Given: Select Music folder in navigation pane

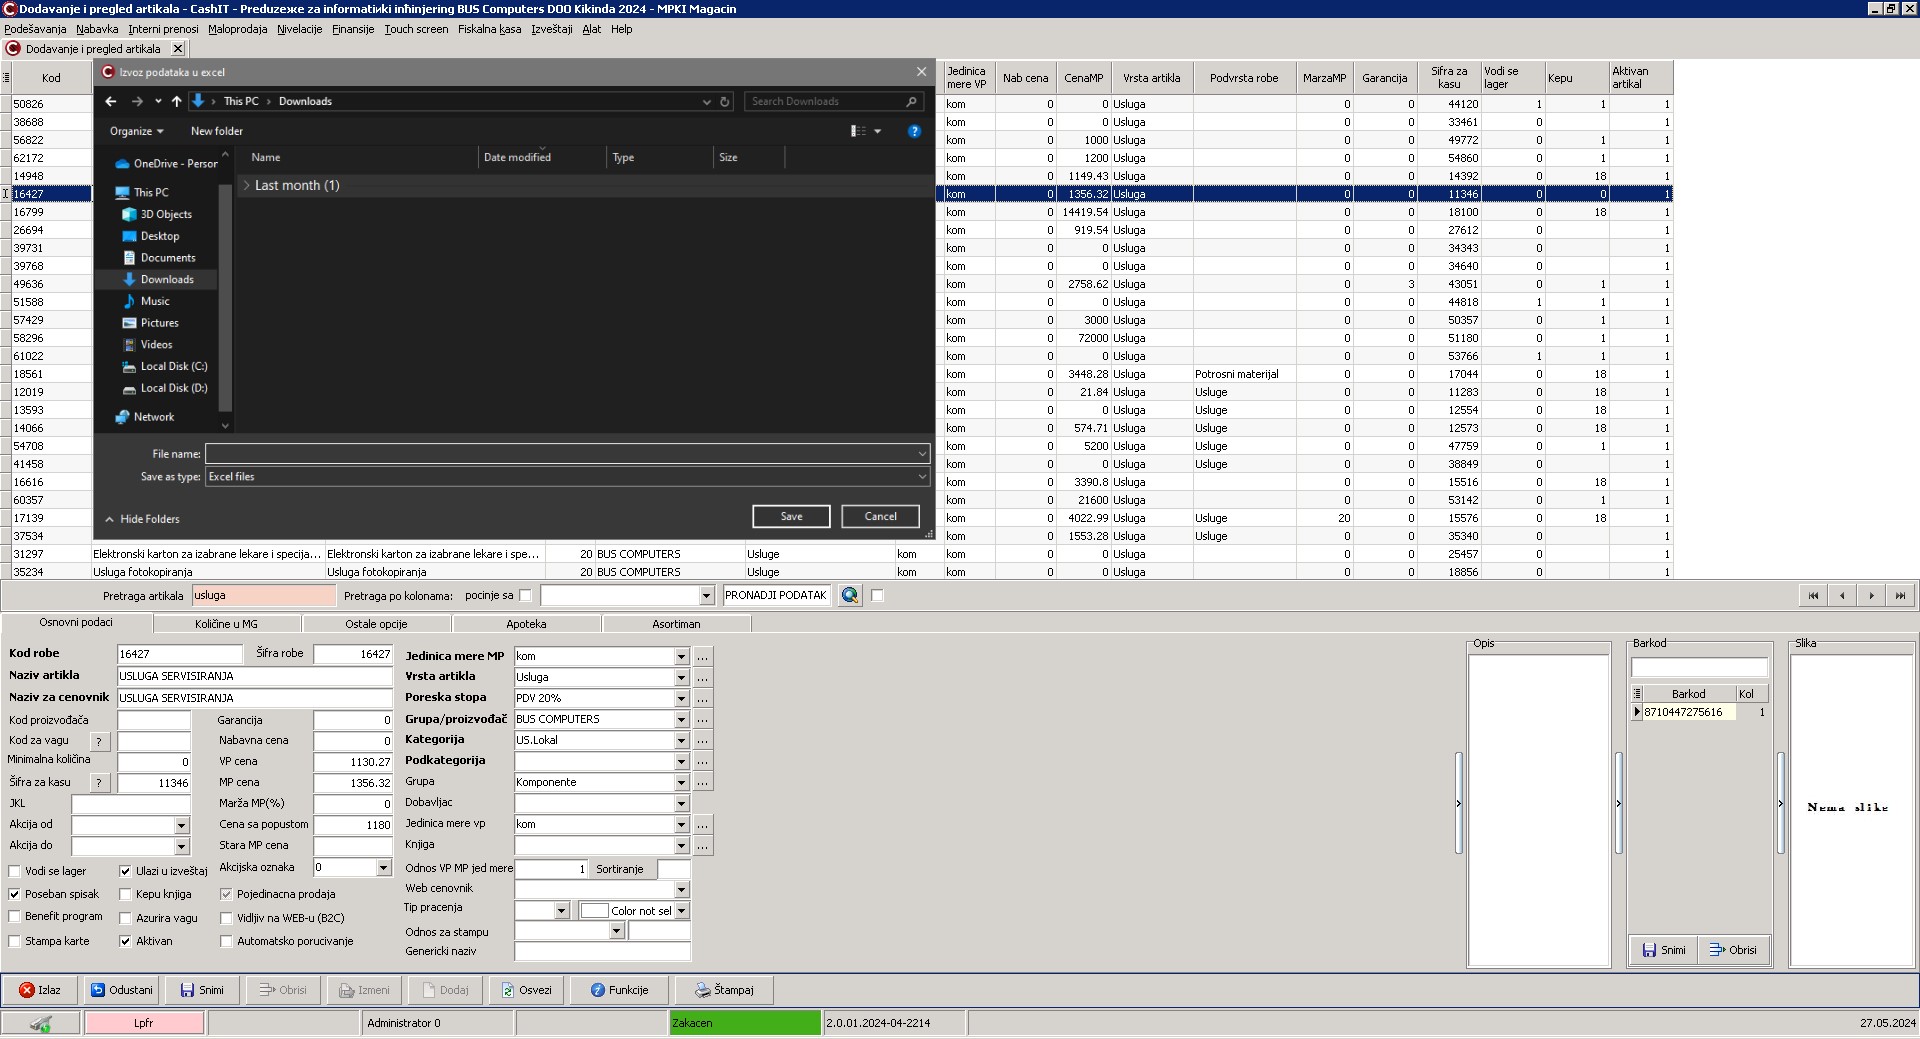Looking at the screenshot, I should (155, 301).
